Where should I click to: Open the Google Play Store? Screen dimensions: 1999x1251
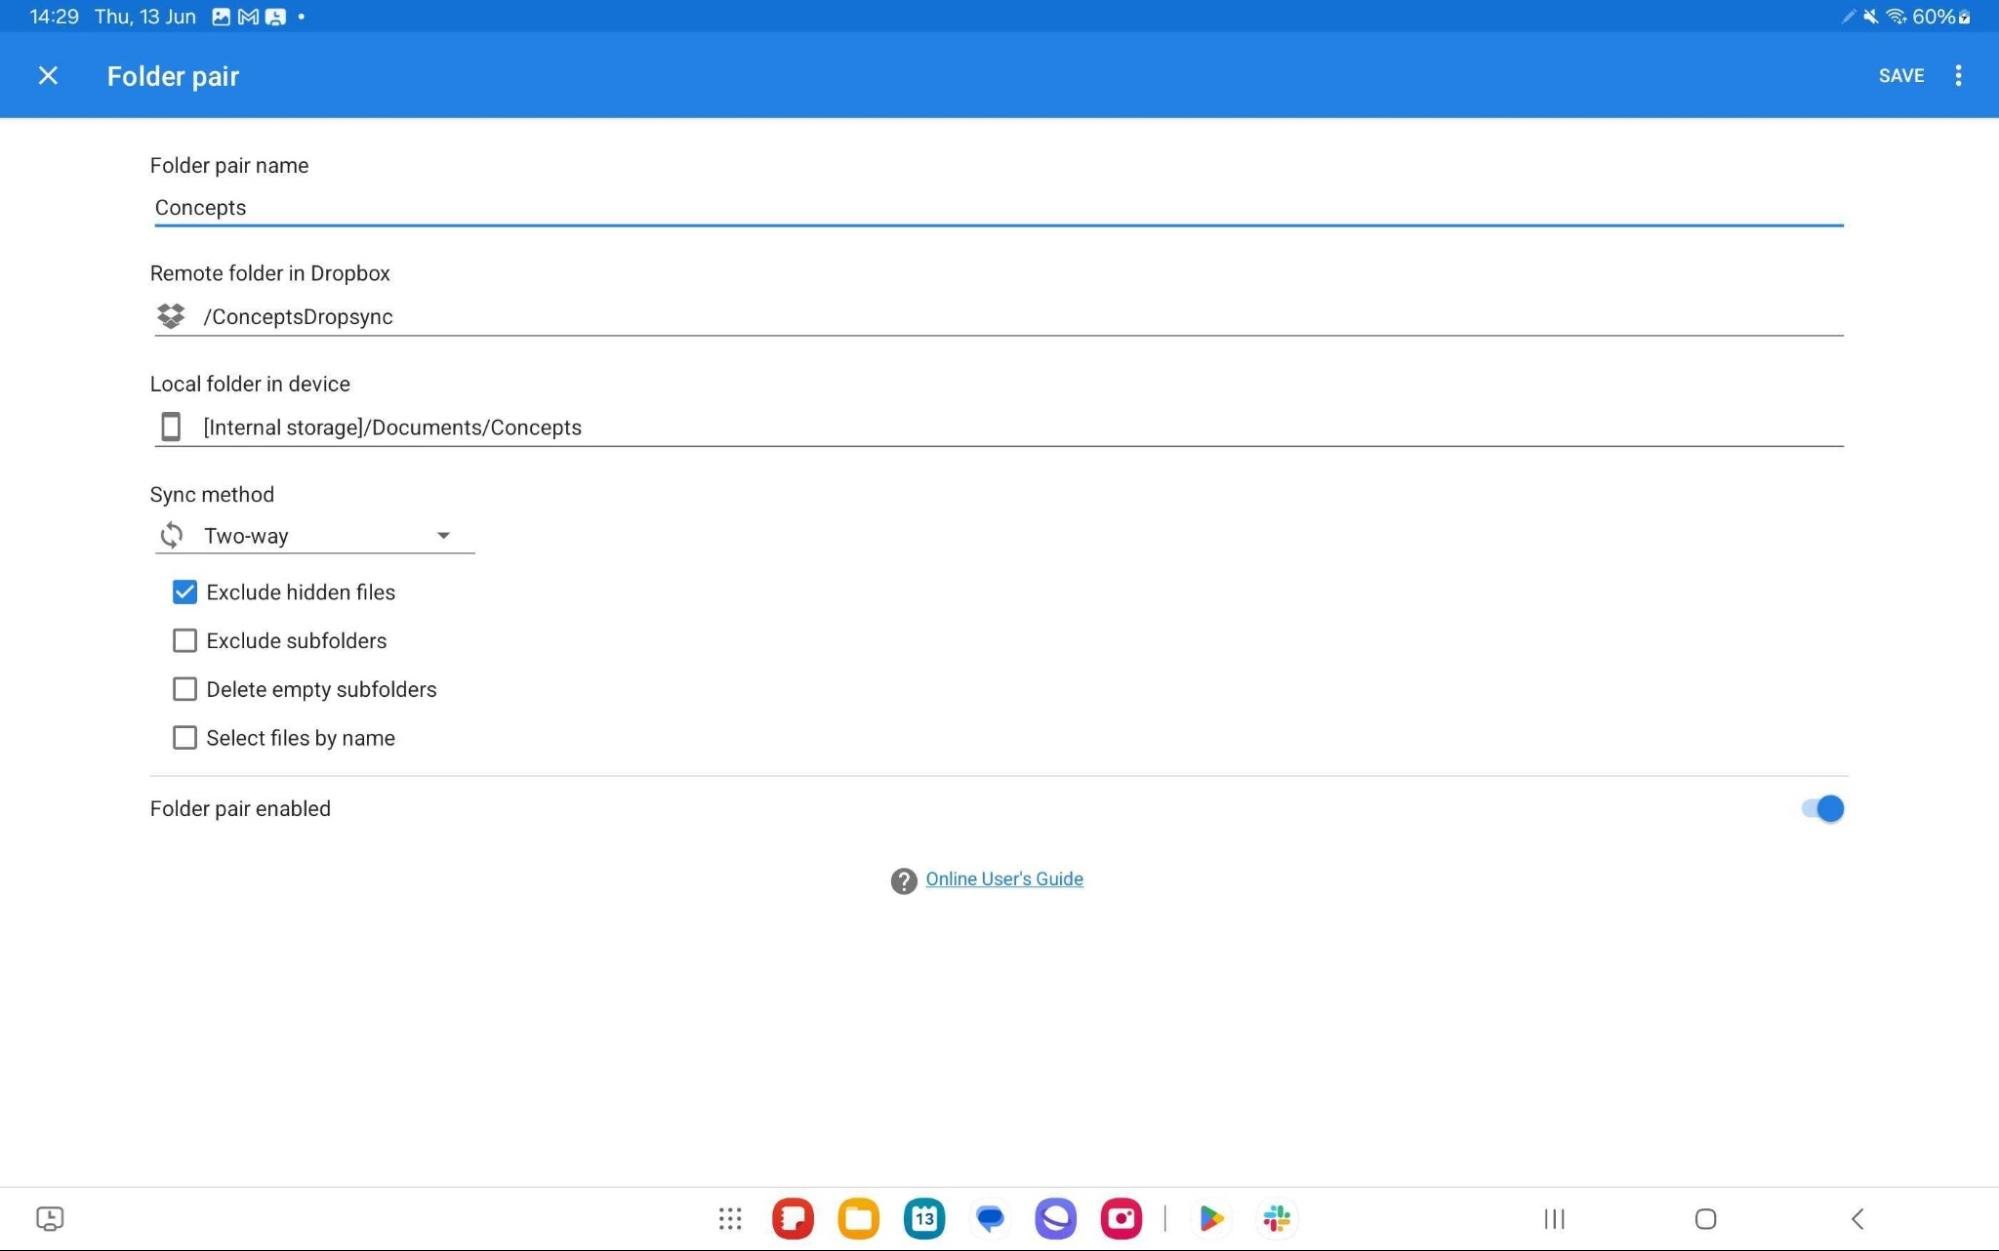coord(1211,1218)
